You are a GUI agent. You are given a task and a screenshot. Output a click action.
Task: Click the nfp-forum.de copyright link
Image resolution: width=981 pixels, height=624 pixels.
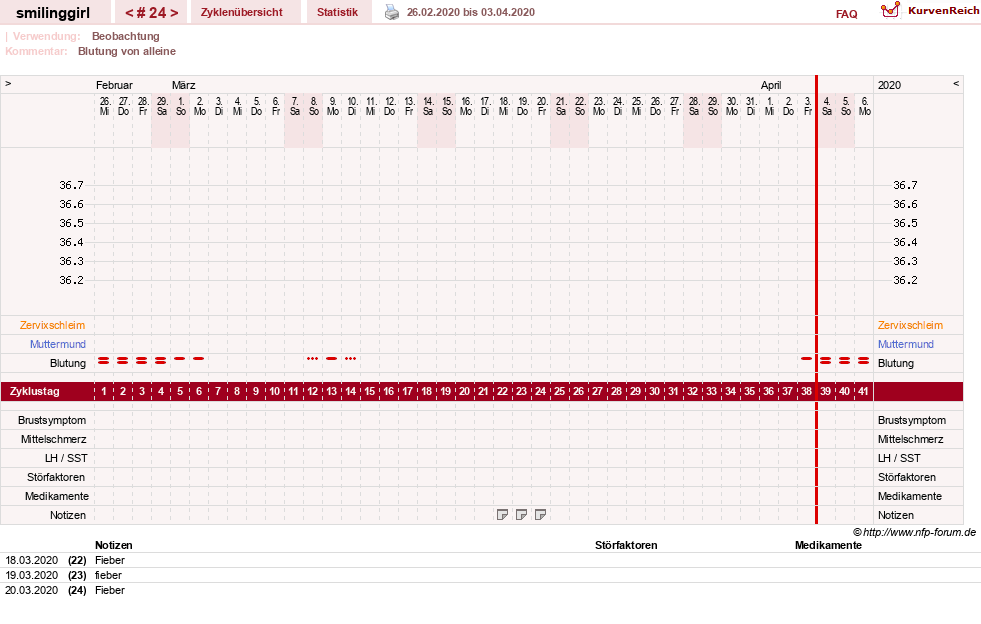pos(915,532)
